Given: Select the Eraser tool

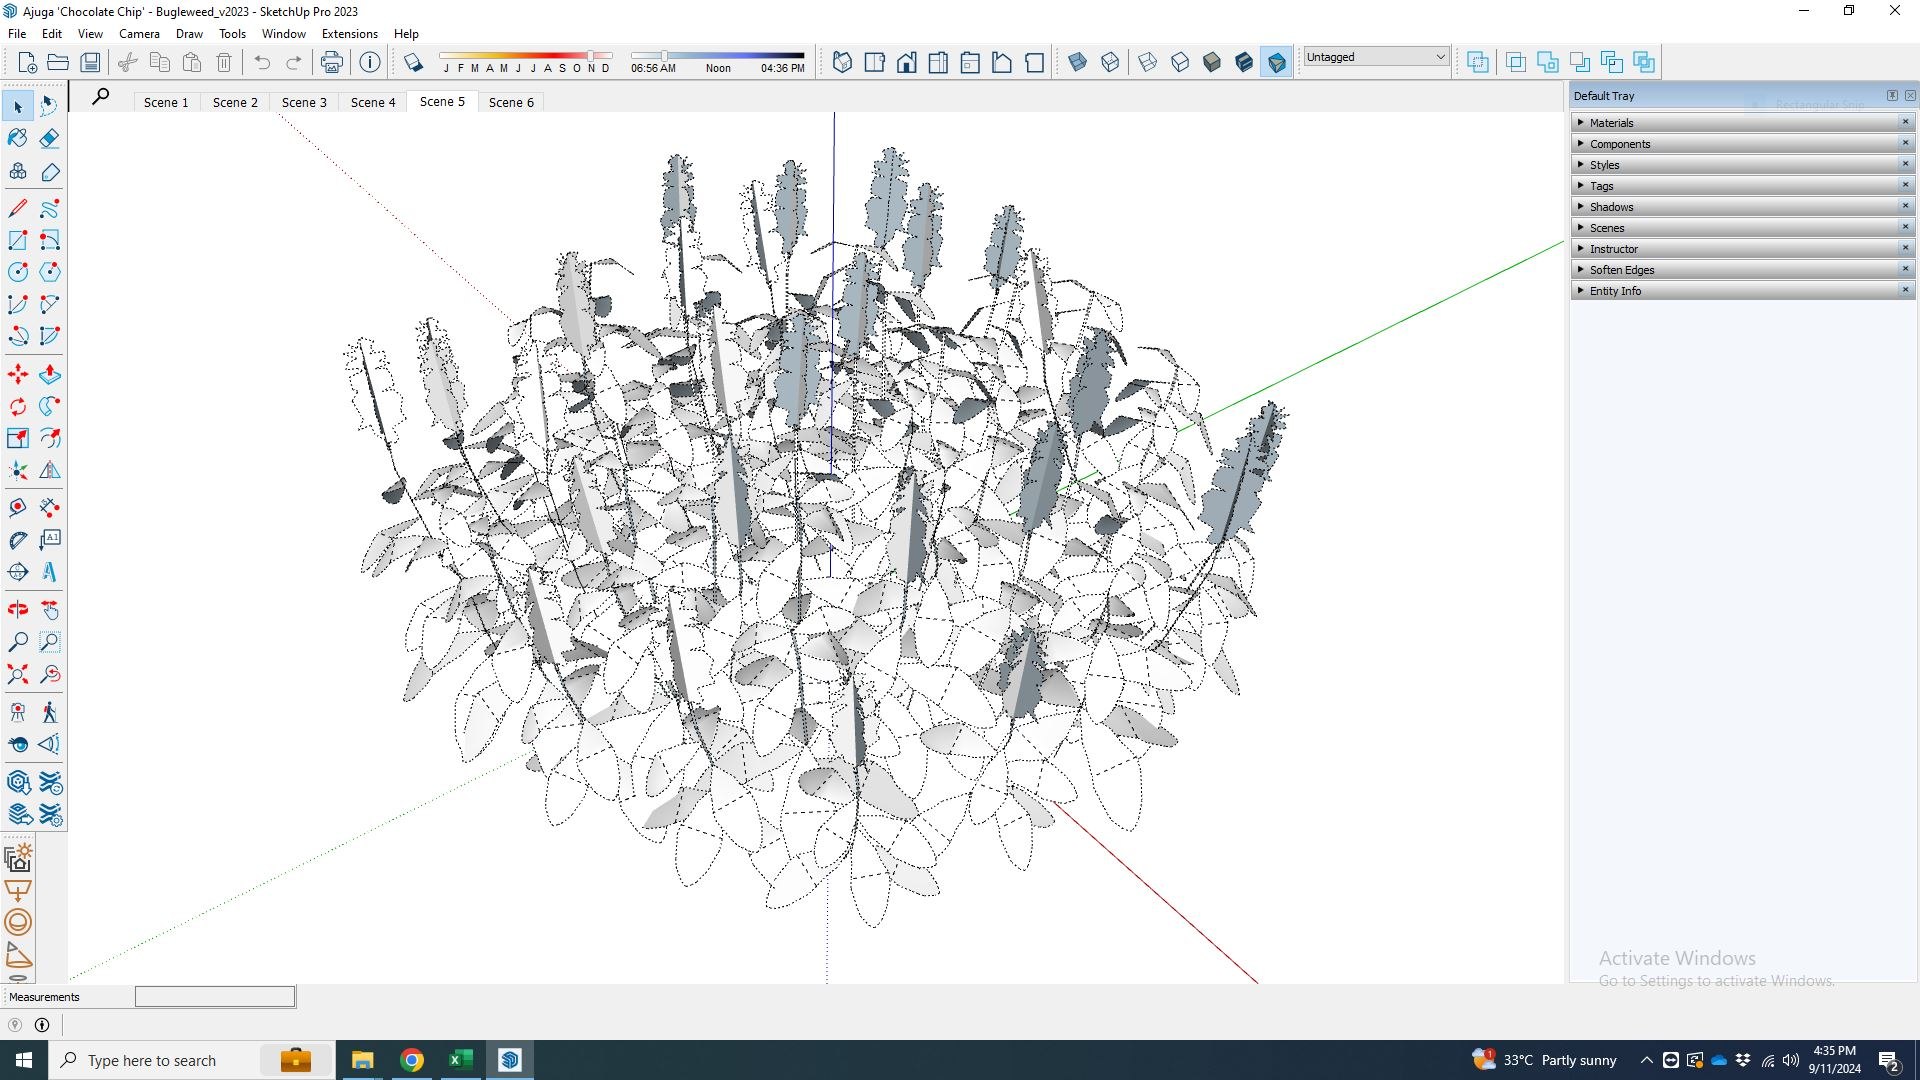Looking at the screenshot, I should (49, 138).
